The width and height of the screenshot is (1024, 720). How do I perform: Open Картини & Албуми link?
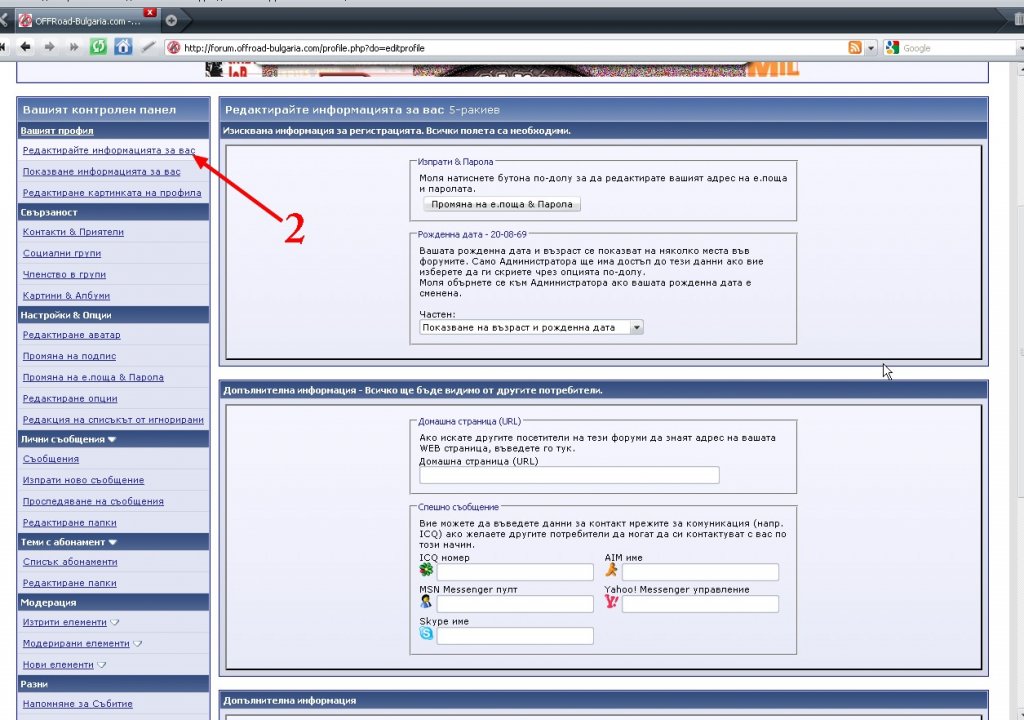point(66,295)
